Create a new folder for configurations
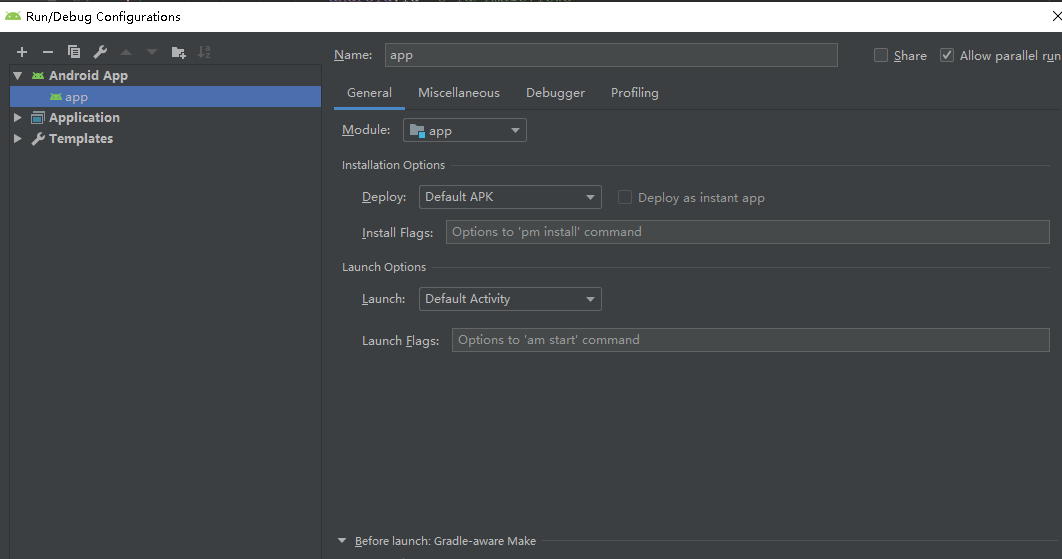Screen dimensions: 1062x559 pos(178,52)
